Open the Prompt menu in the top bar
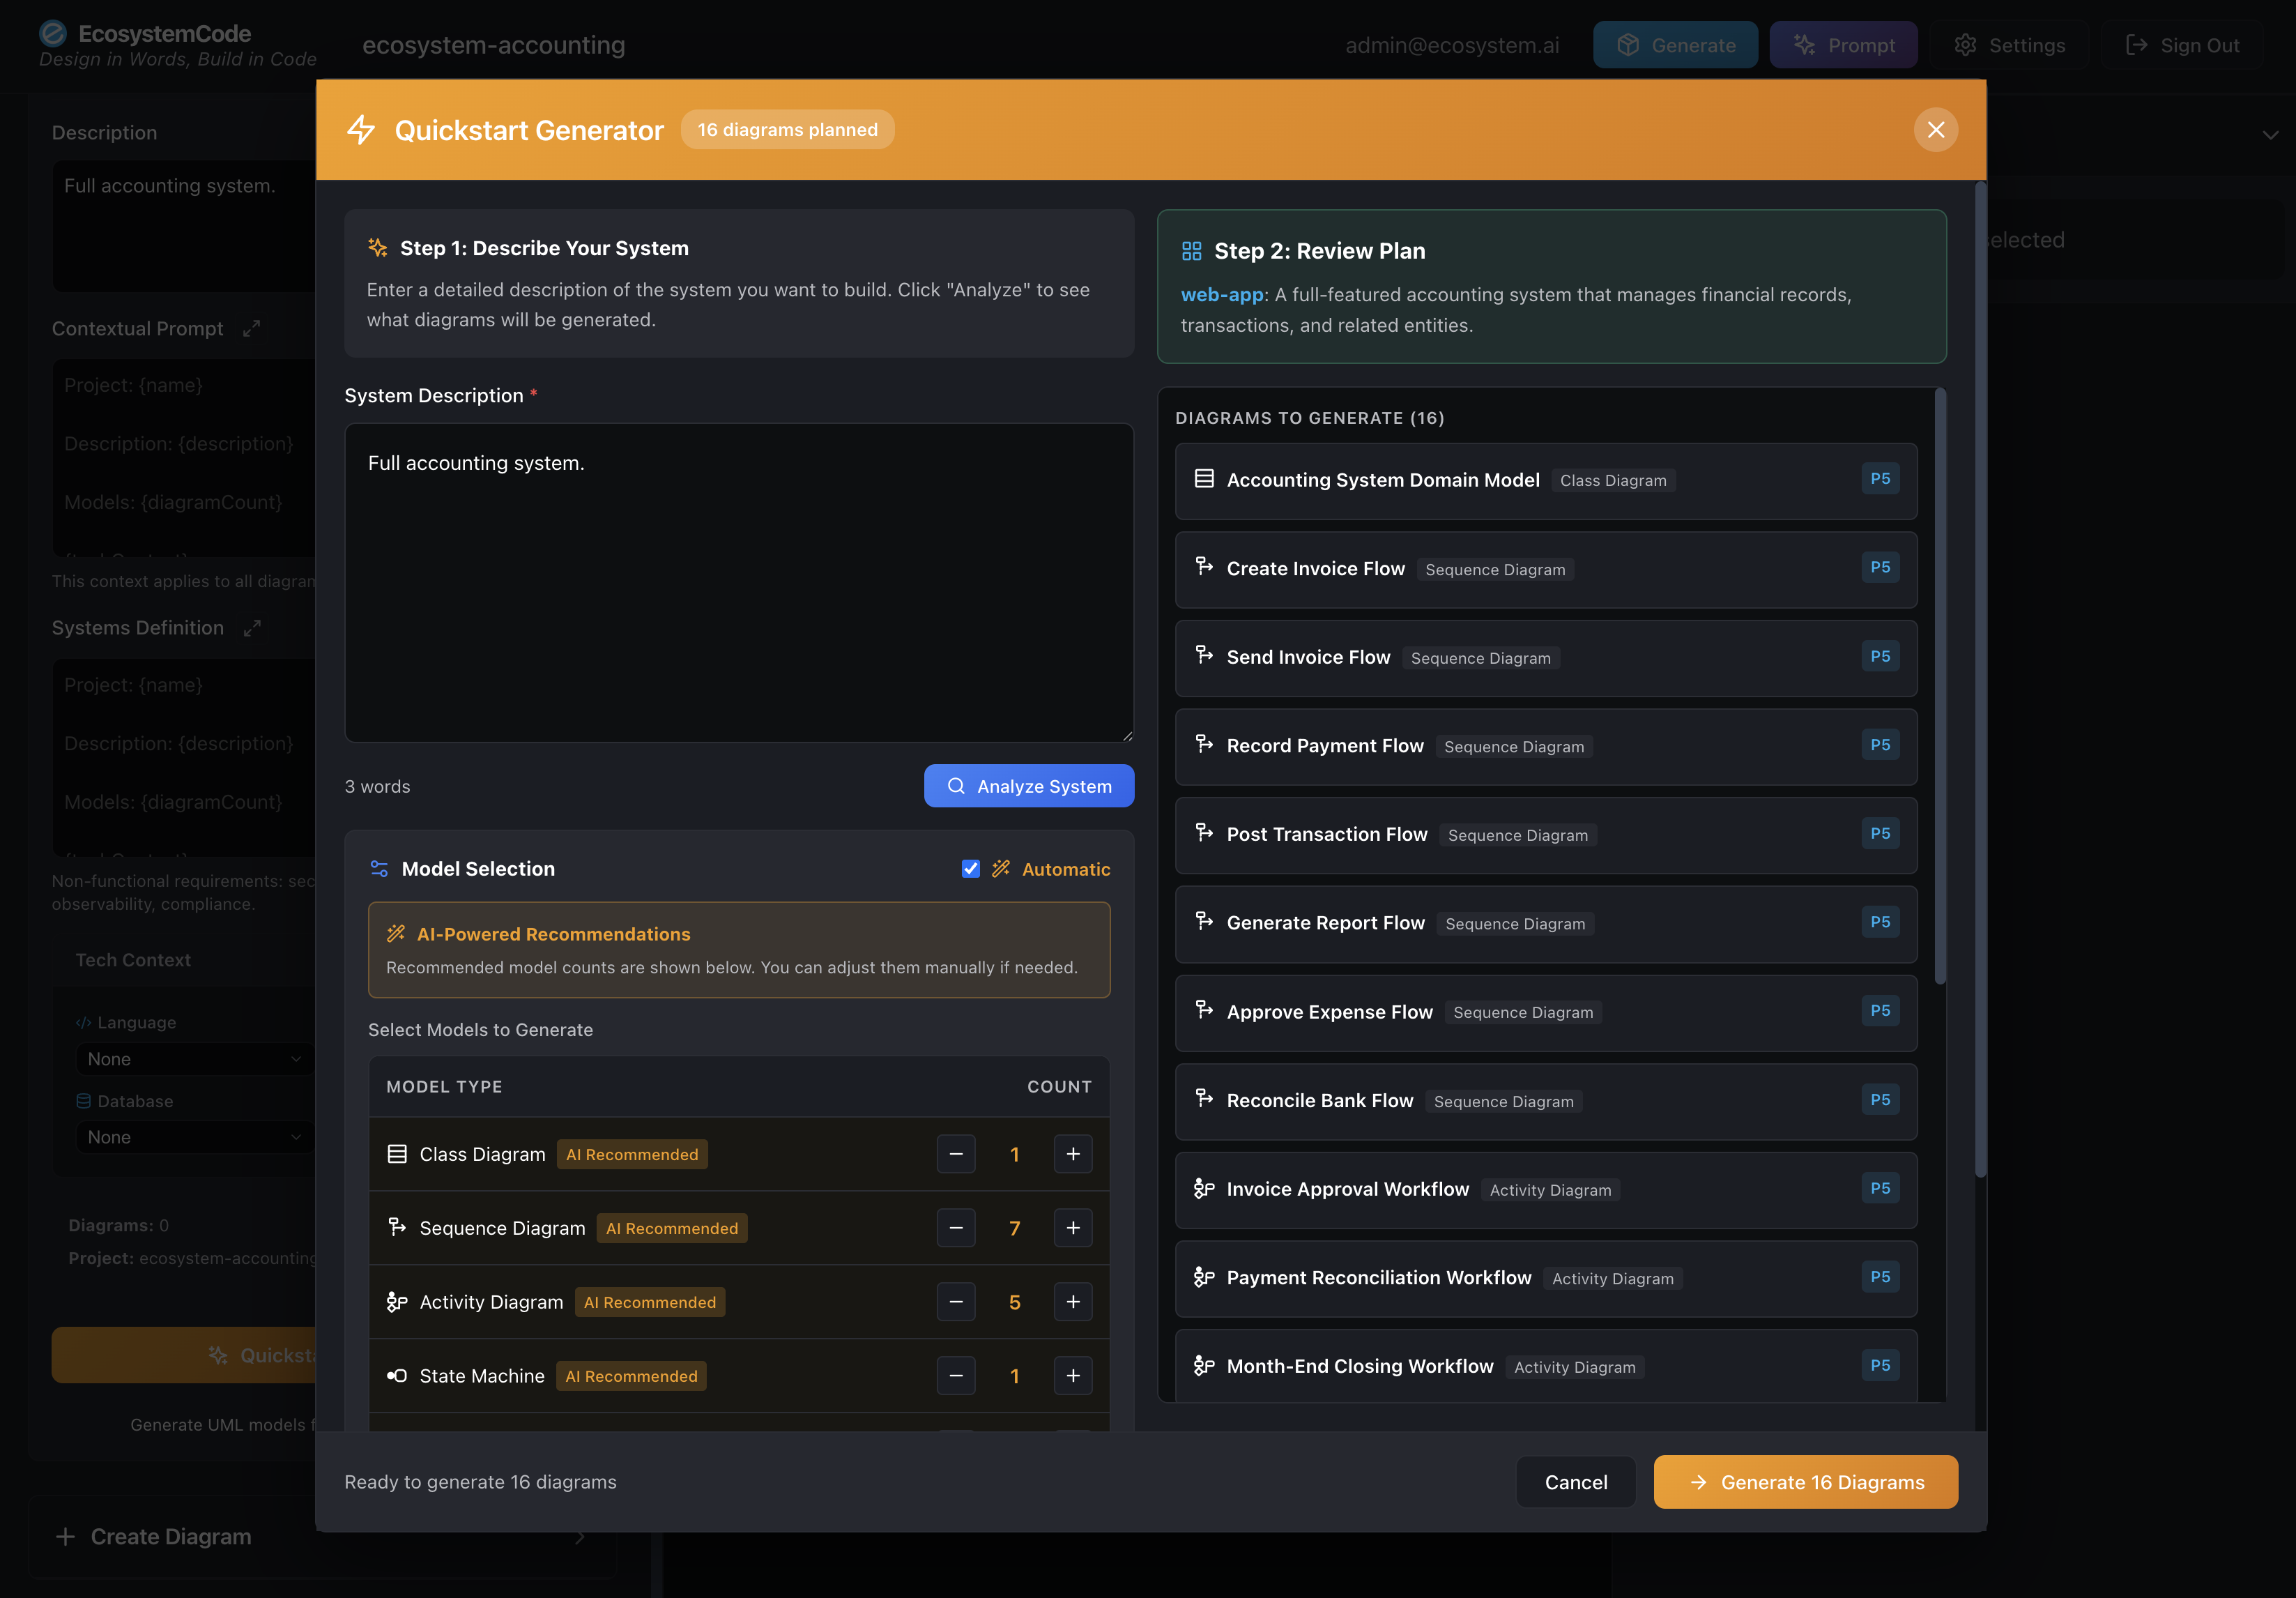2296x1598 pixels. tap(1843, 45)
